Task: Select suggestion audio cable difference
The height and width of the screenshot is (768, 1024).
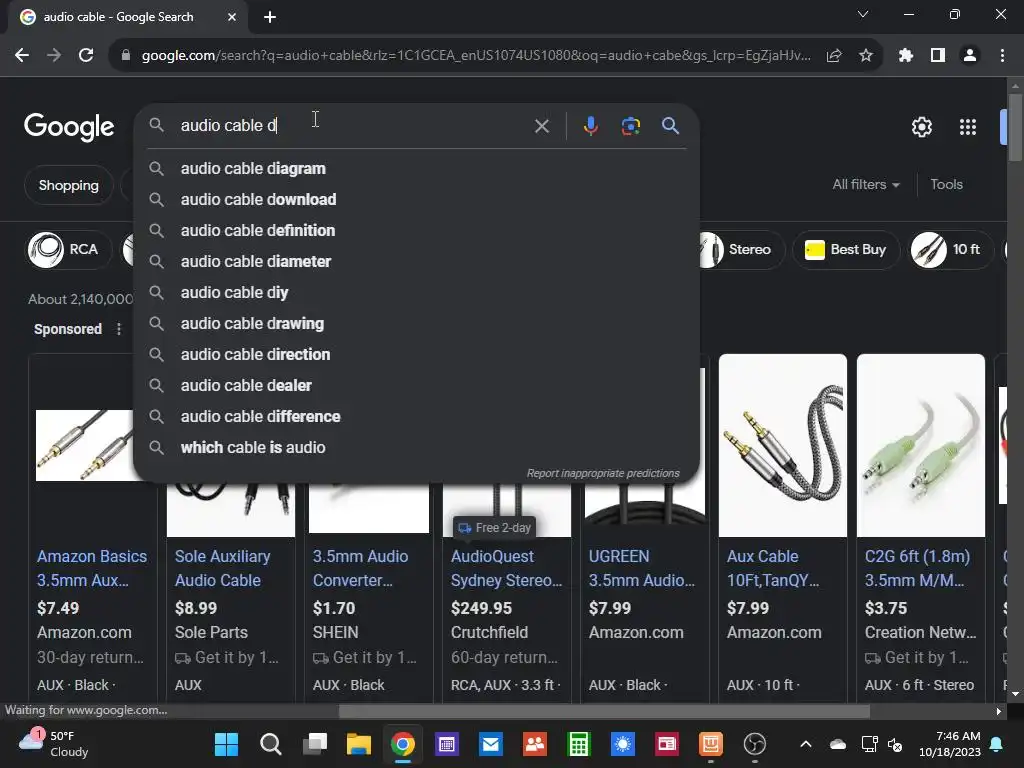Action: pyautogui.click(x=415, y=417)
